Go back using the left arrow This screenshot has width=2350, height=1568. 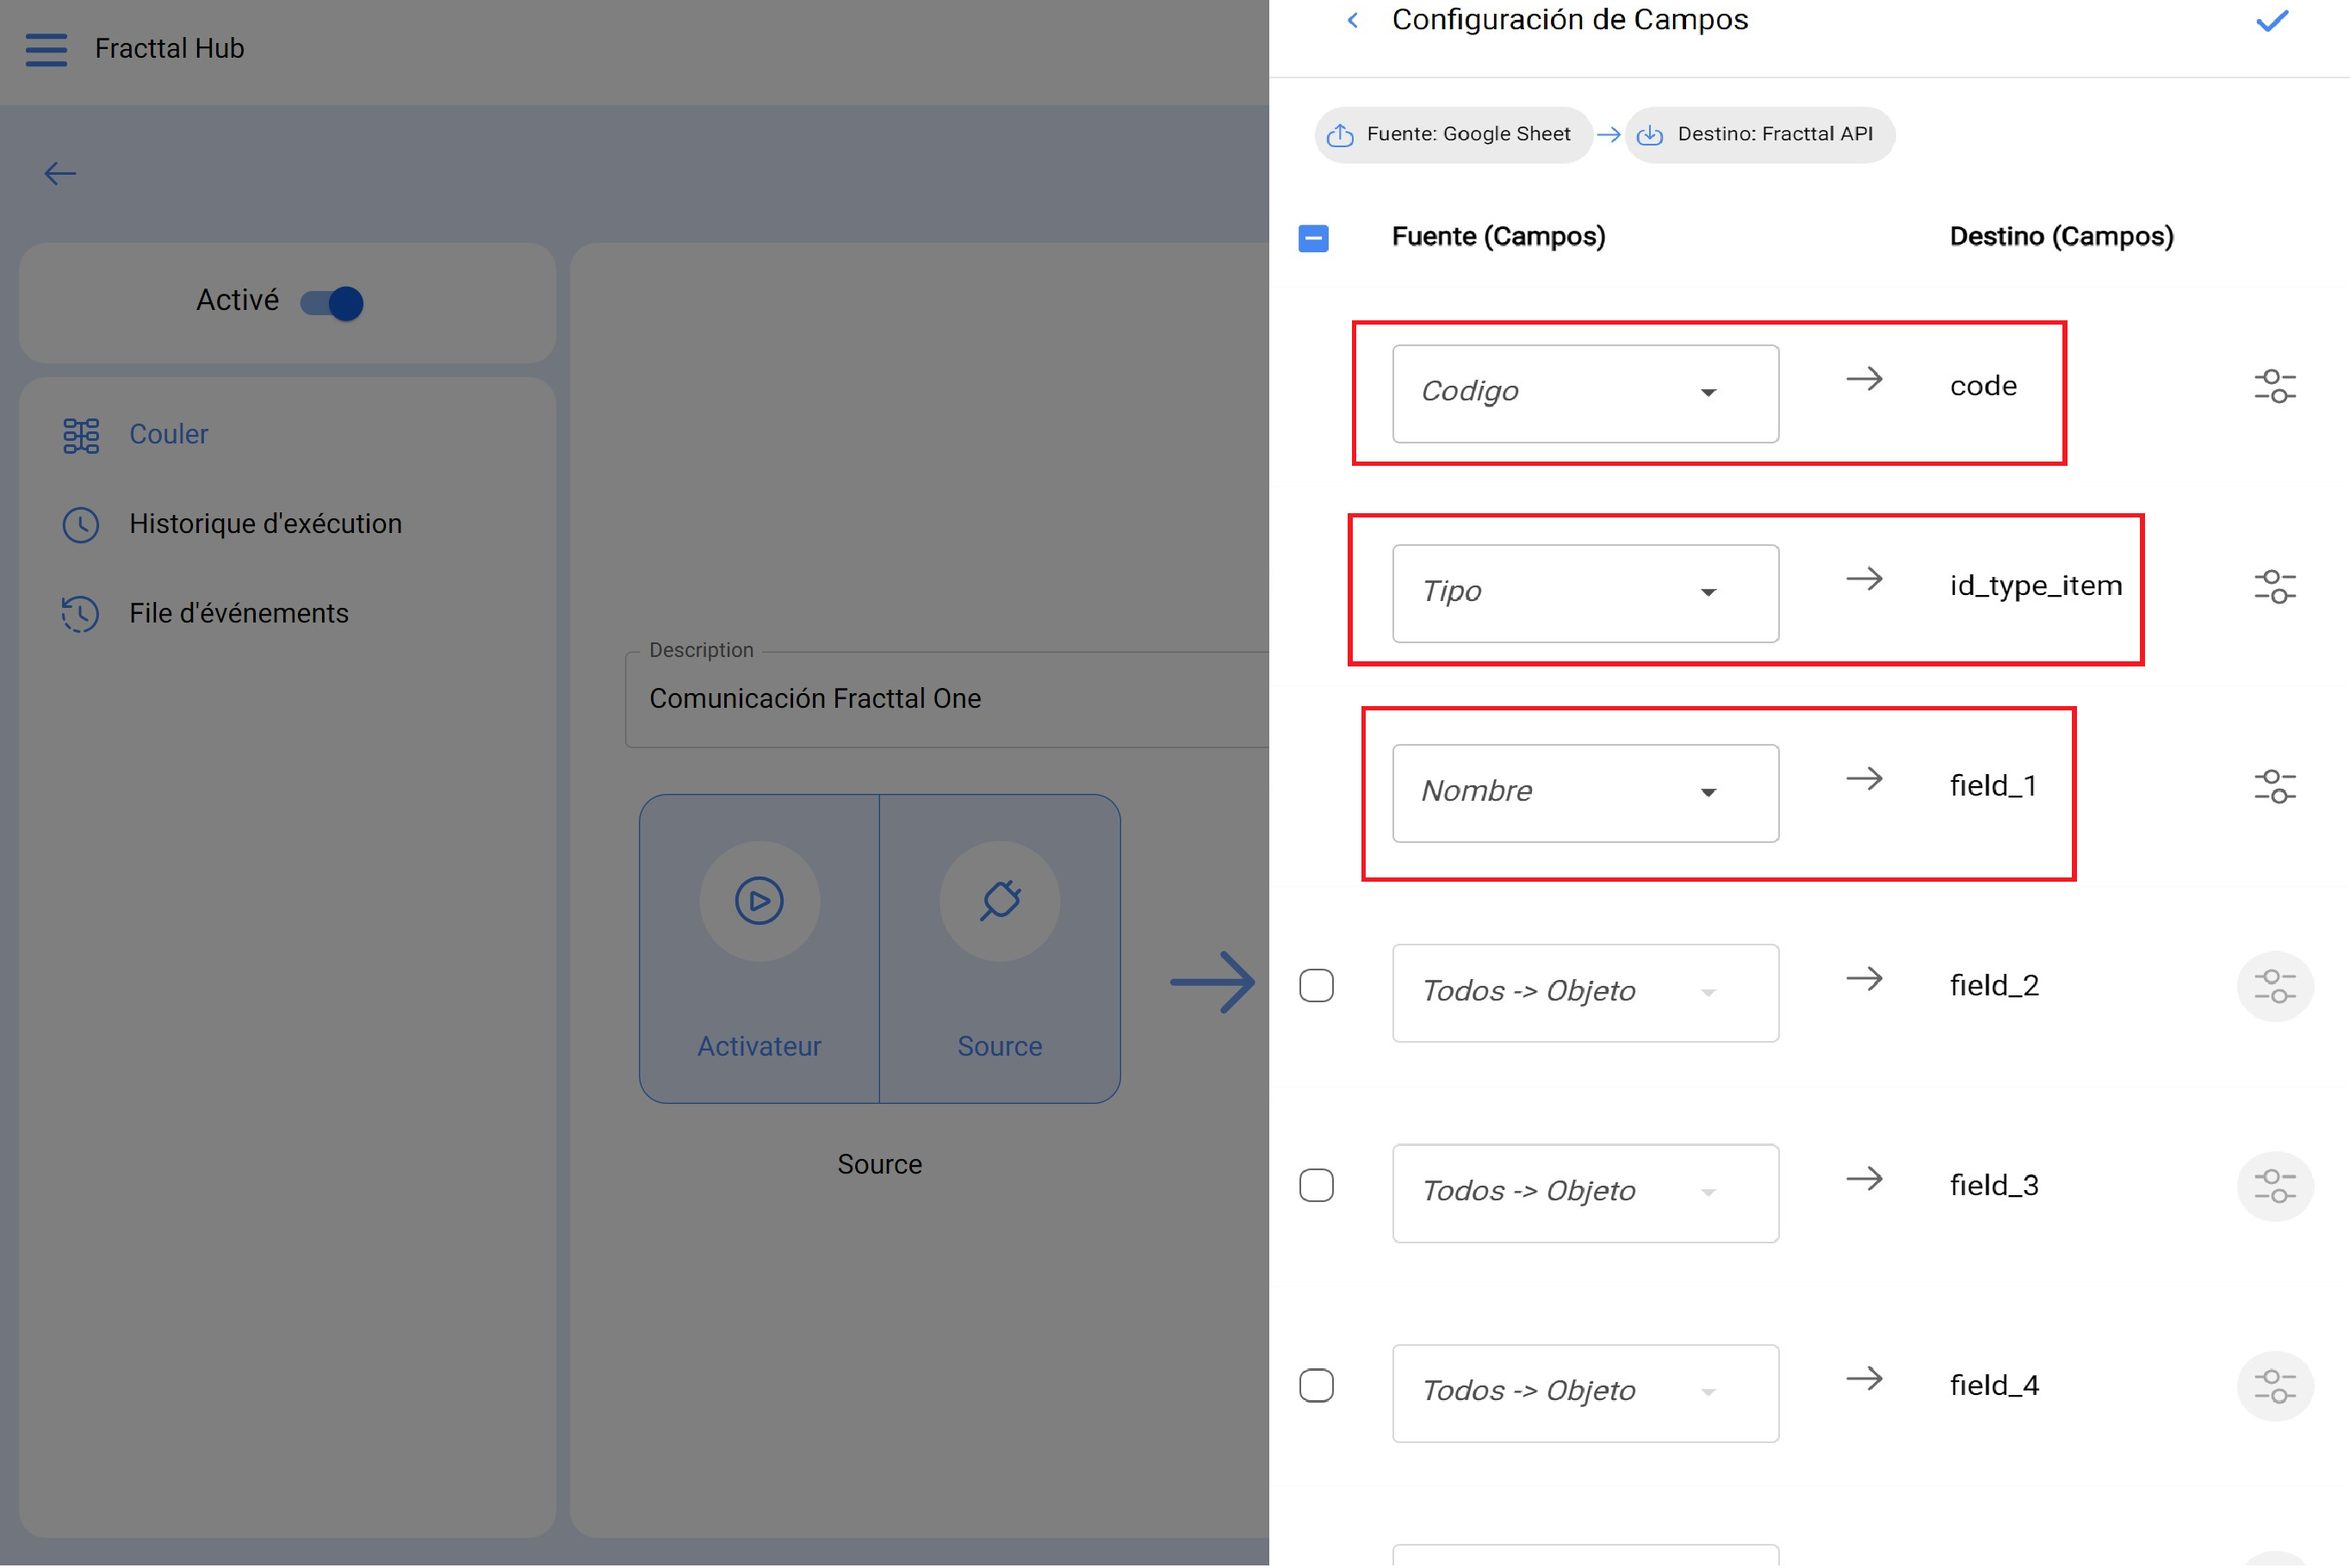(60, 174)
